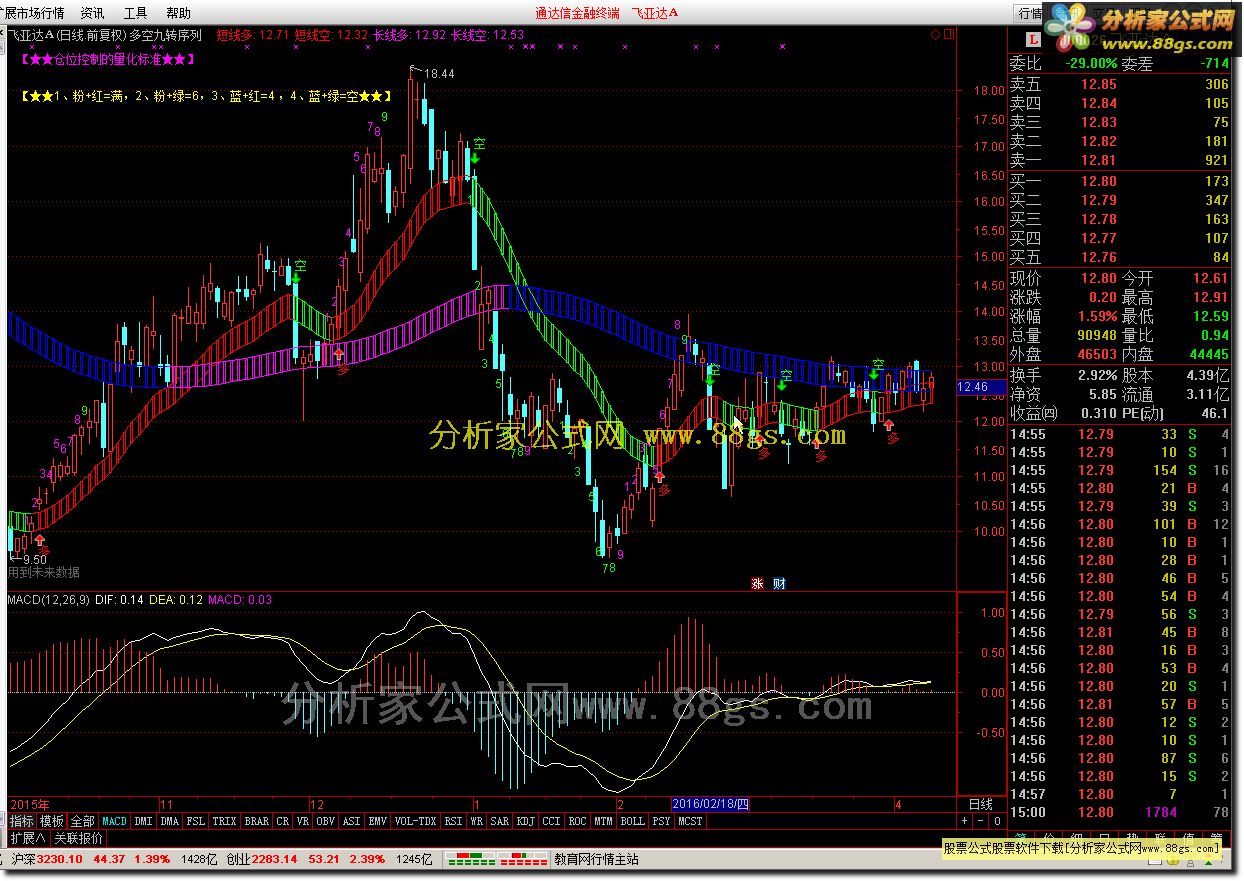
Task: Click the plus zoom button under 日线
Action: 965,821
